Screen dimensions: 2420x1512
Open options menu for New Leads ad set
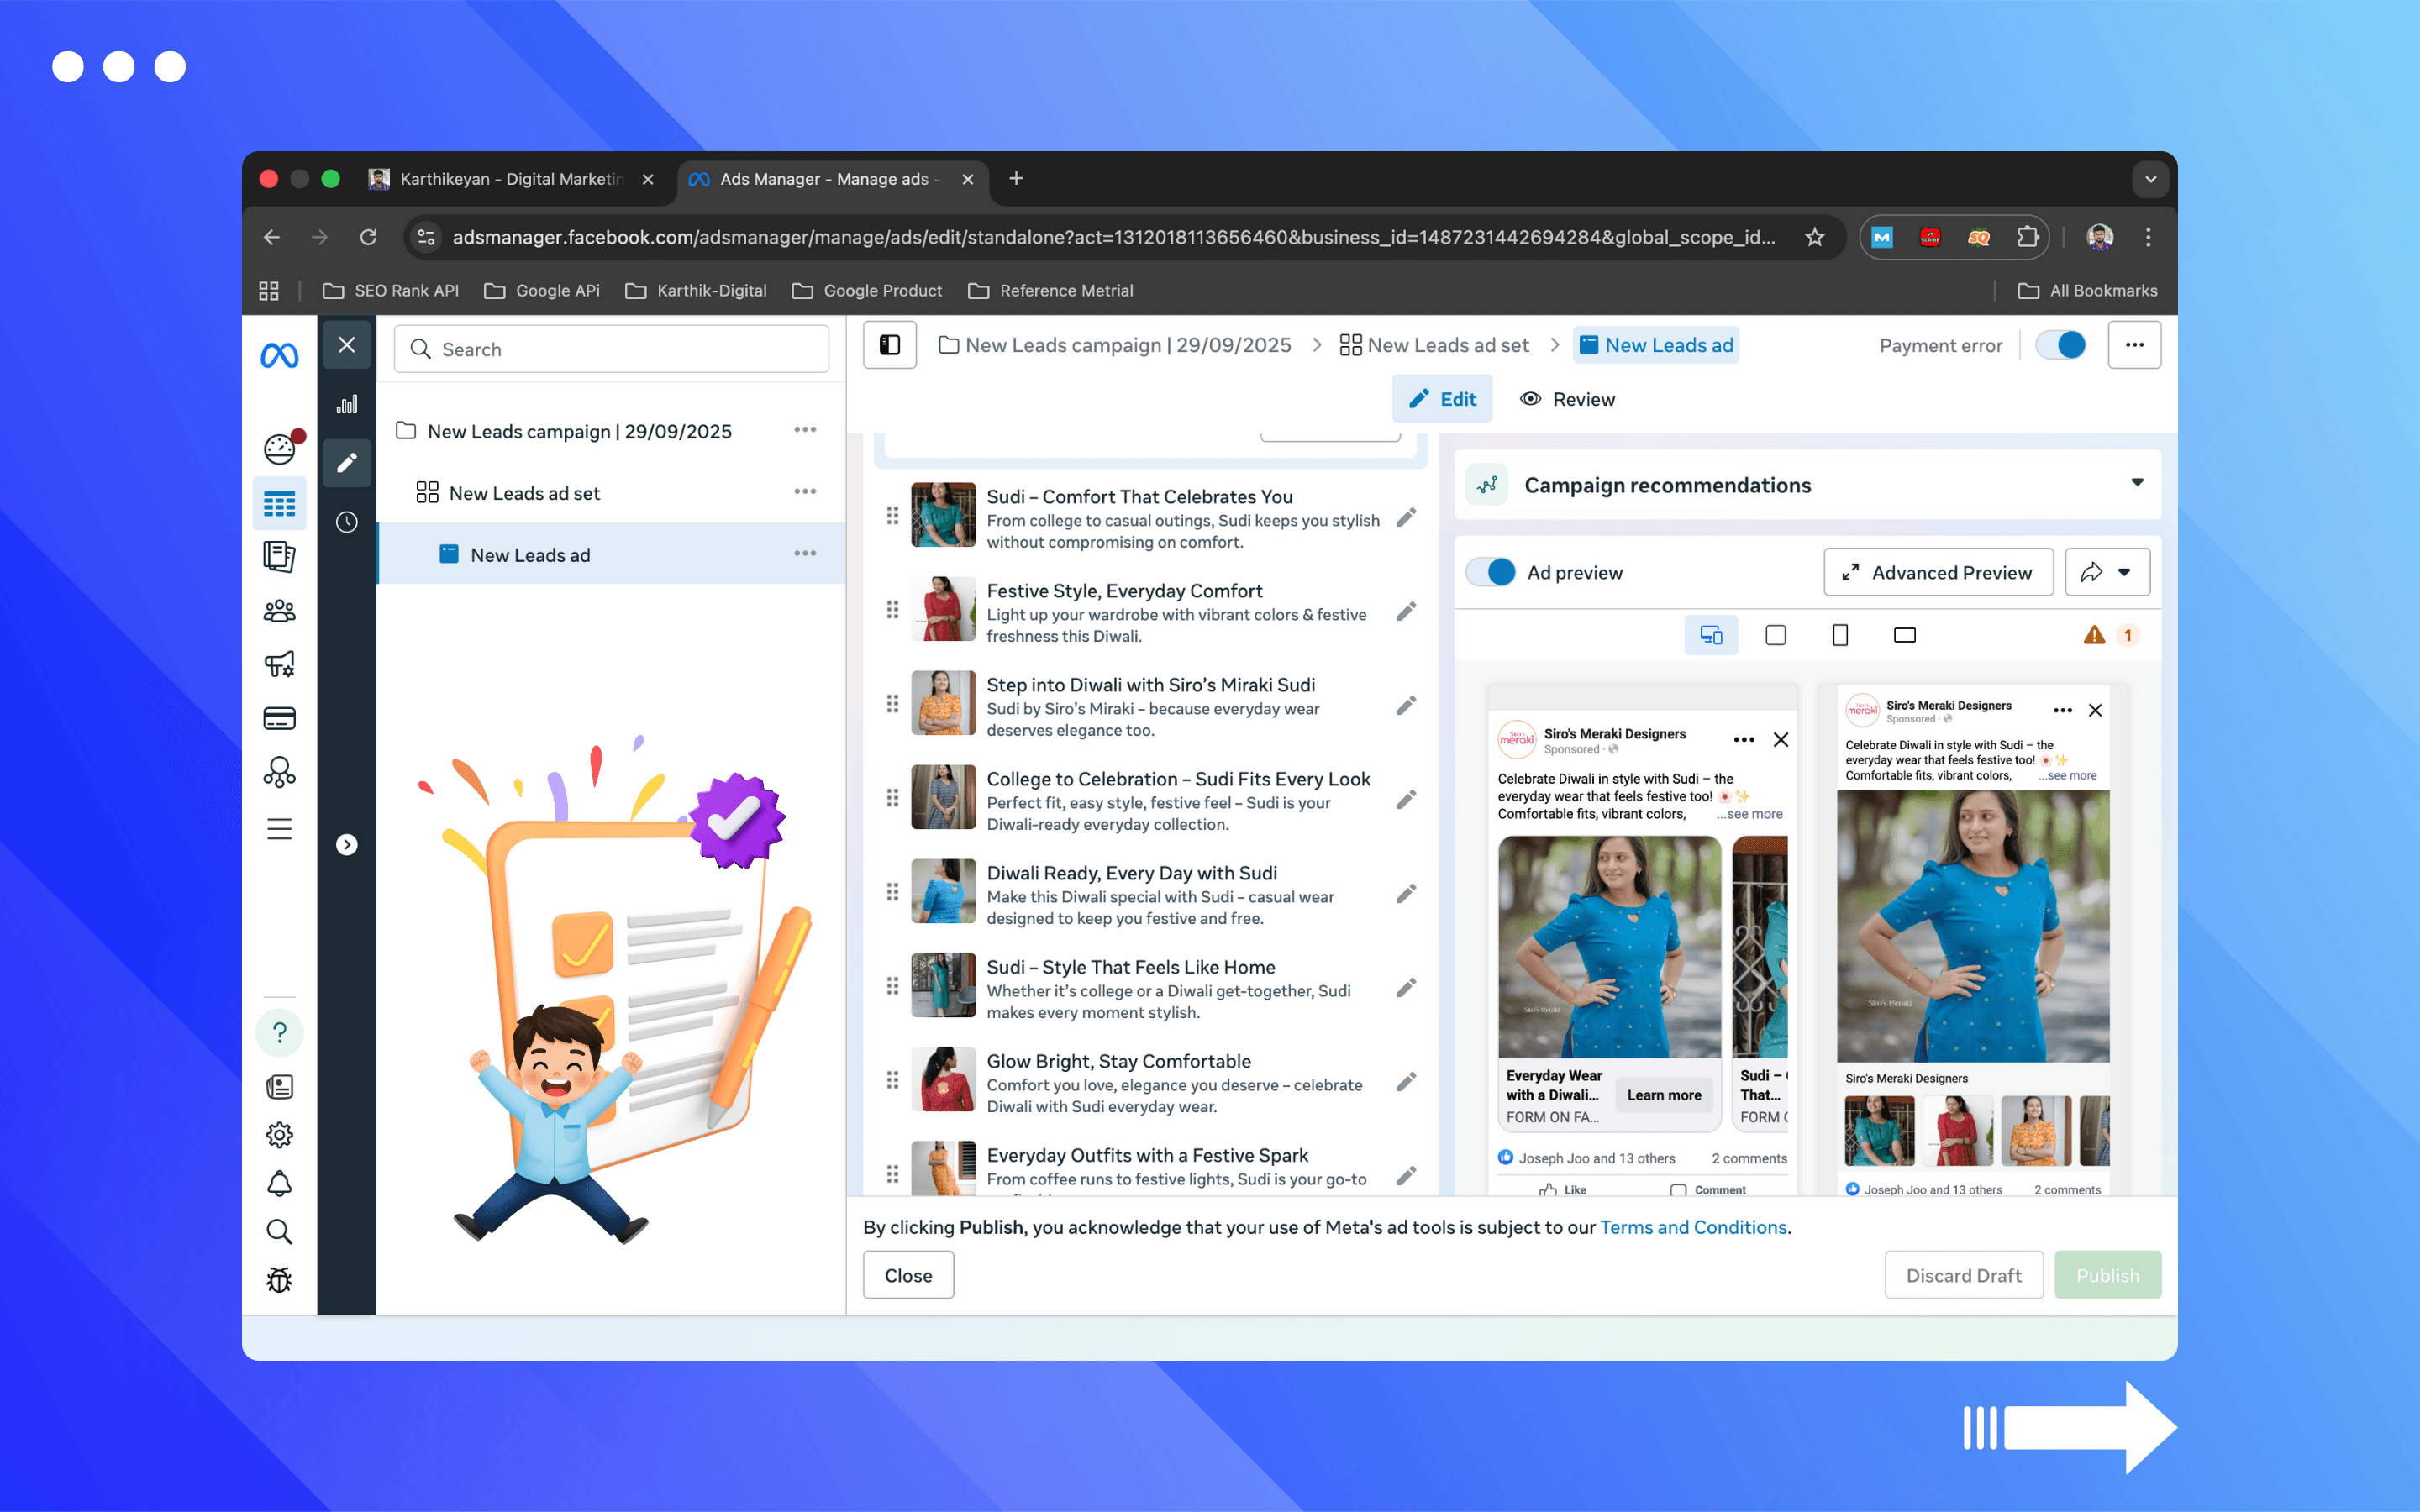point(805,492)
